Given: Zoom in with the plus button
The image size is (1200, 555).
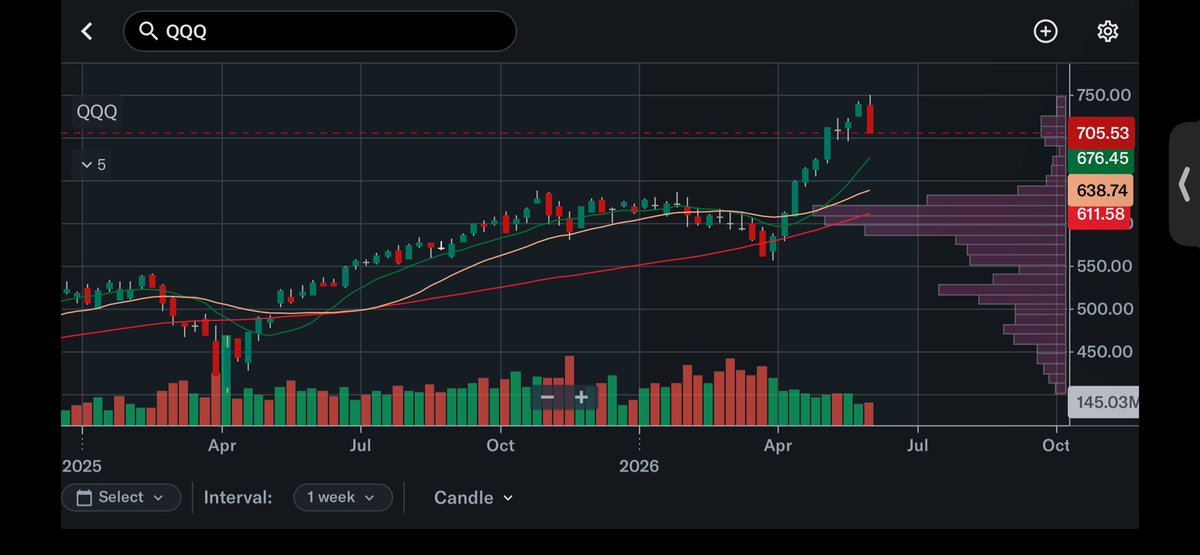Looking at the screenshot, I should coord(581,397).
